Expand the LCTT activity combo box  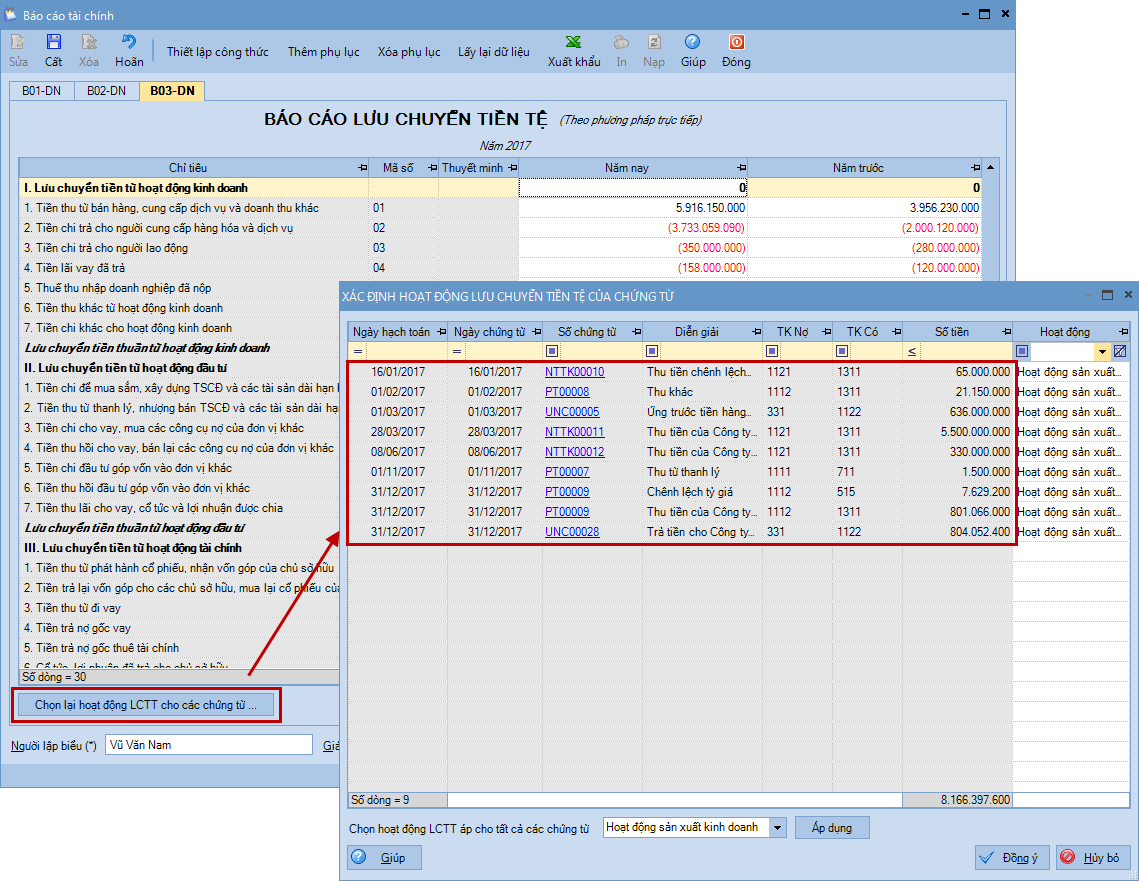coord(778,828)
